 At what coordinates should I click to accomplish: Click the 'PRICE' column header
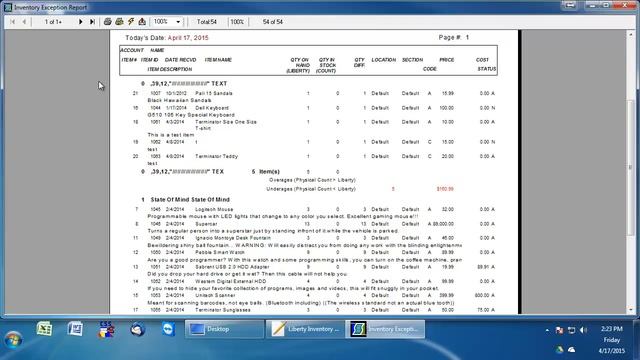(x=447, y=60)
